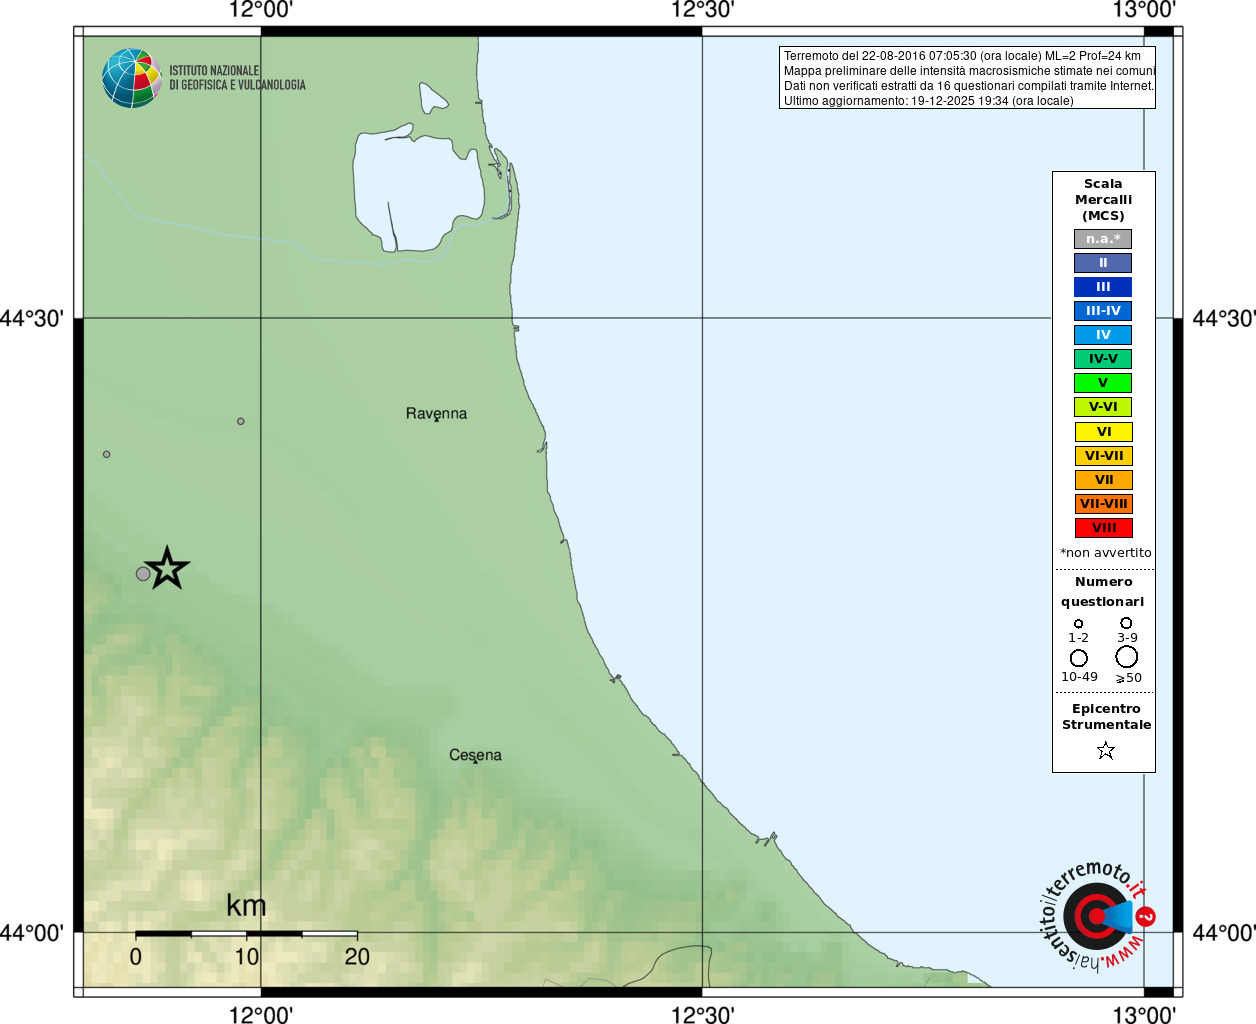Image resolution: width=1256 pixels, height=1024 pixels.
Task: Click the top 12°00' longitude label
Action: coord(261,10)
